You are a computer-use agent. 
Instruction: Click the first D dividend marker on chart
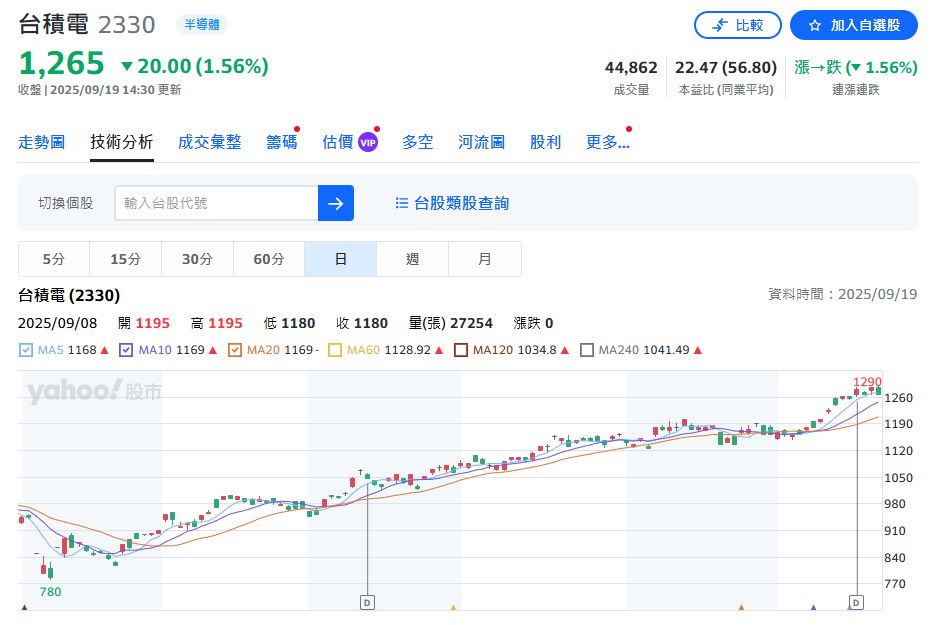pos(367,602)
